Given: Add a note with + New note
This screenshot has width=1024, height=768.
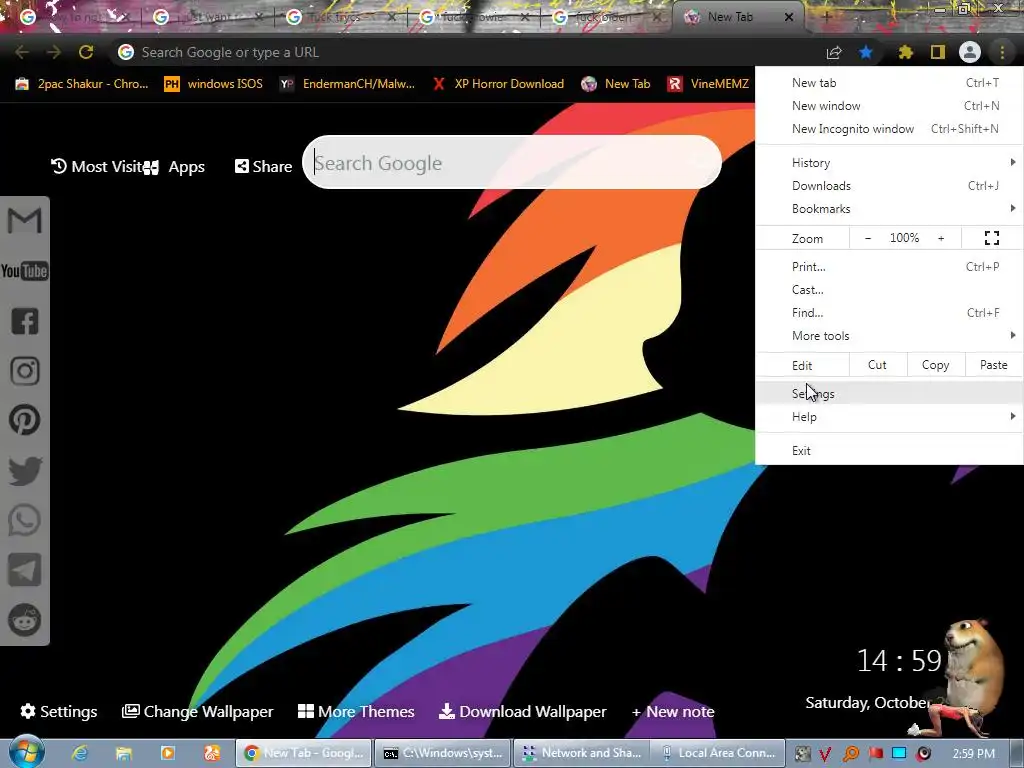Looking at the screenshot, I should (673, 712).
